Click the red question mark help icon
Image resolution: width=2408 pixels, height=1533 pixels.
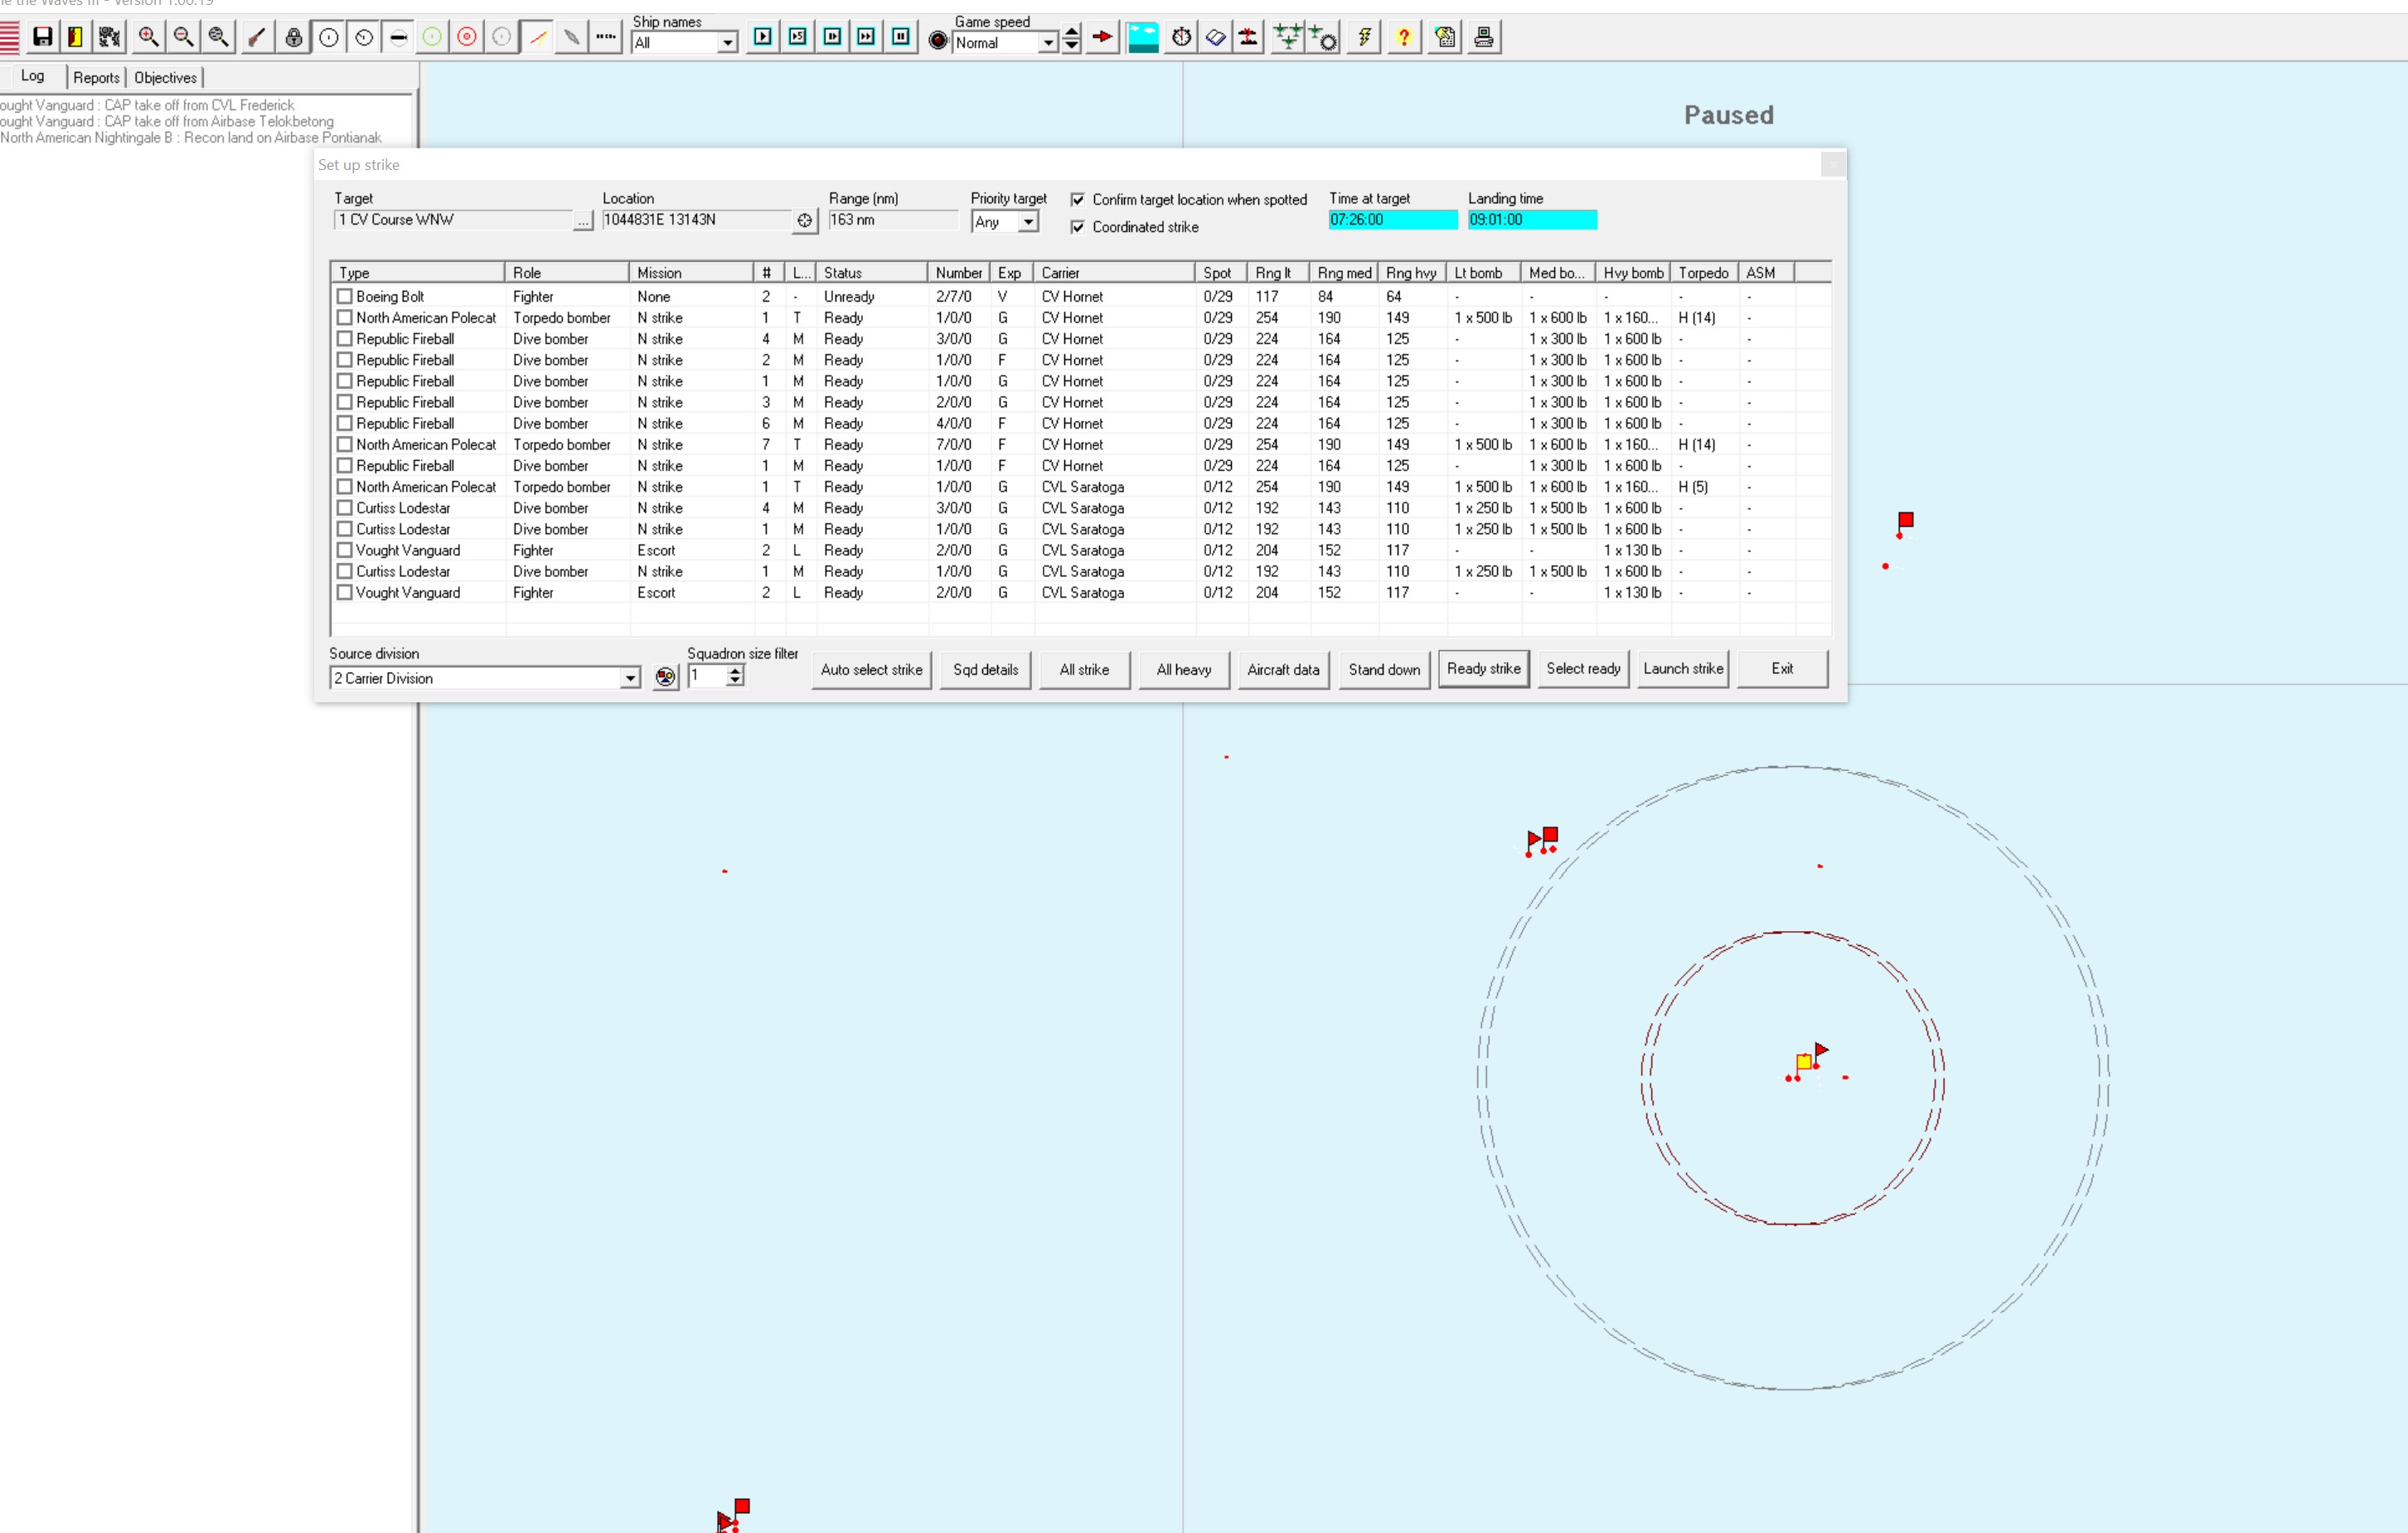[1404, 37]
